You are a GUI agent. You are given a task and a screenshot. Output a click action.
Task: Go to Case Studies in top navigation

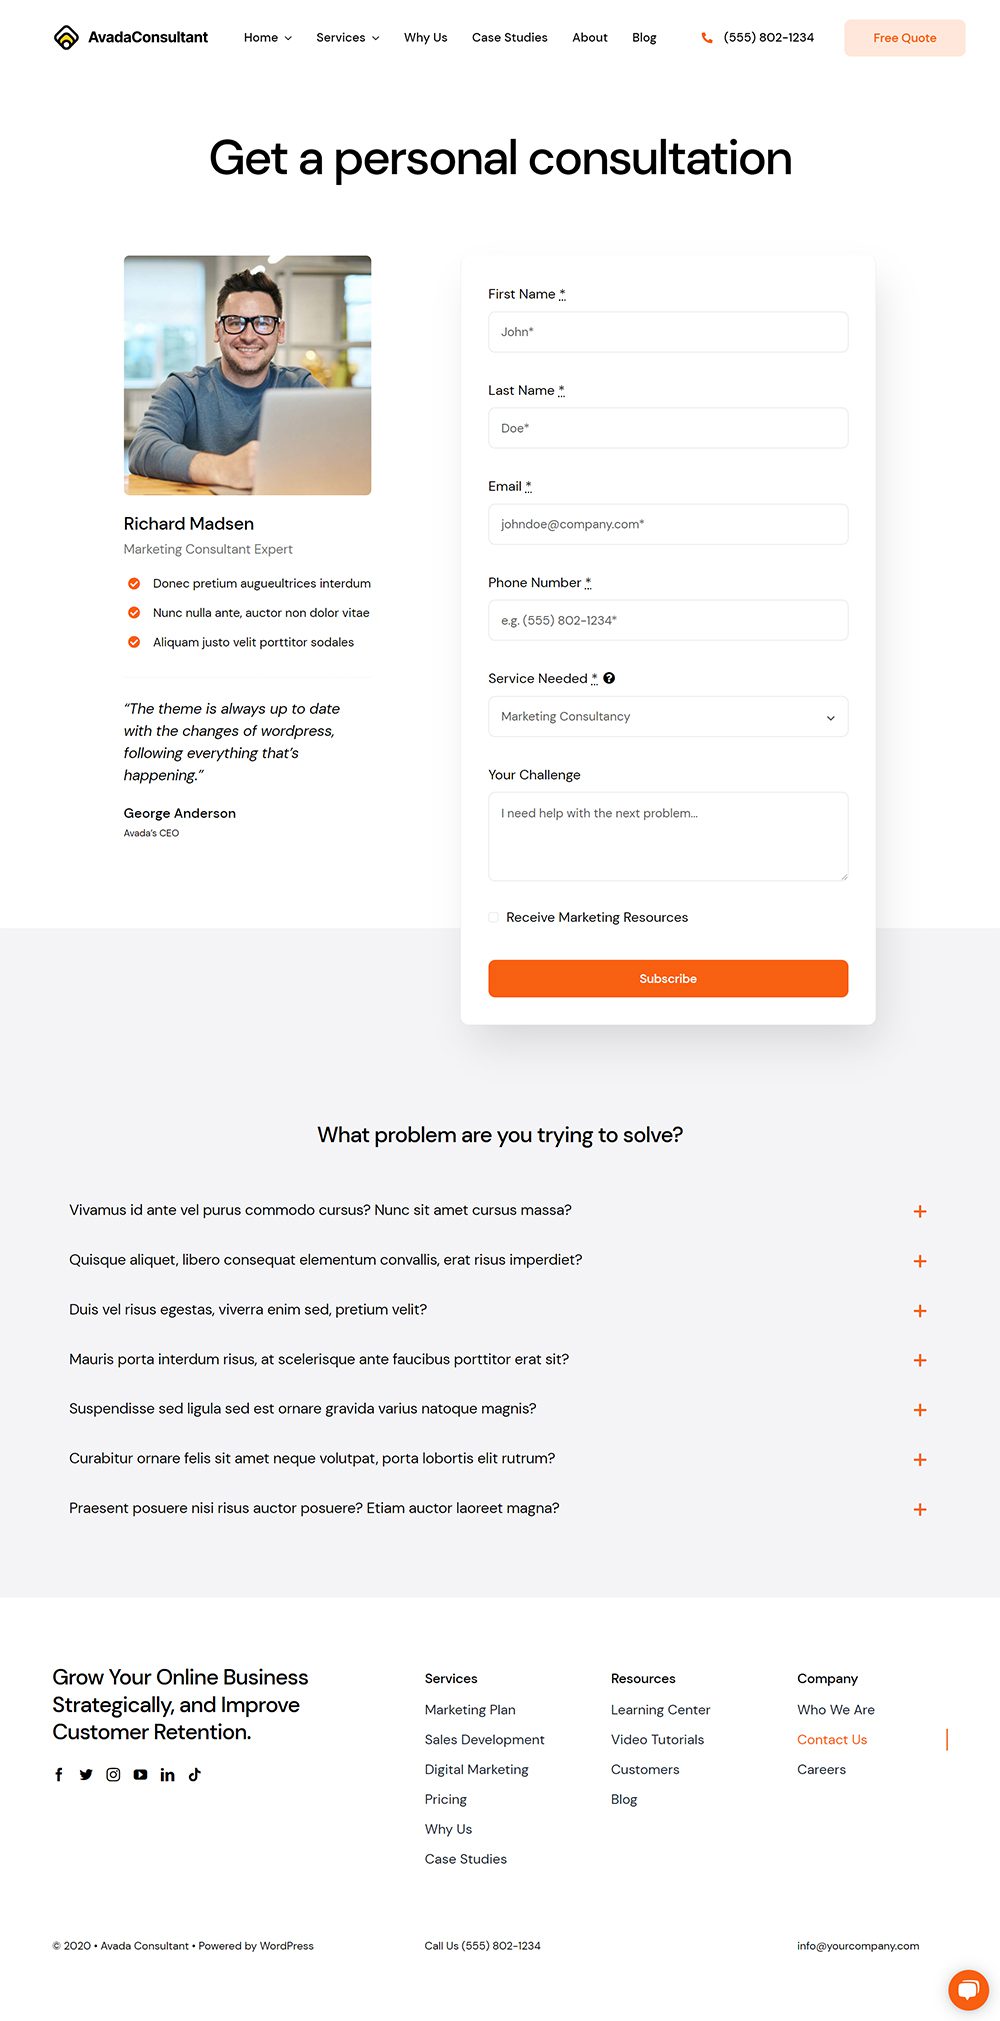pyautogui.click(x=510, y=37)
